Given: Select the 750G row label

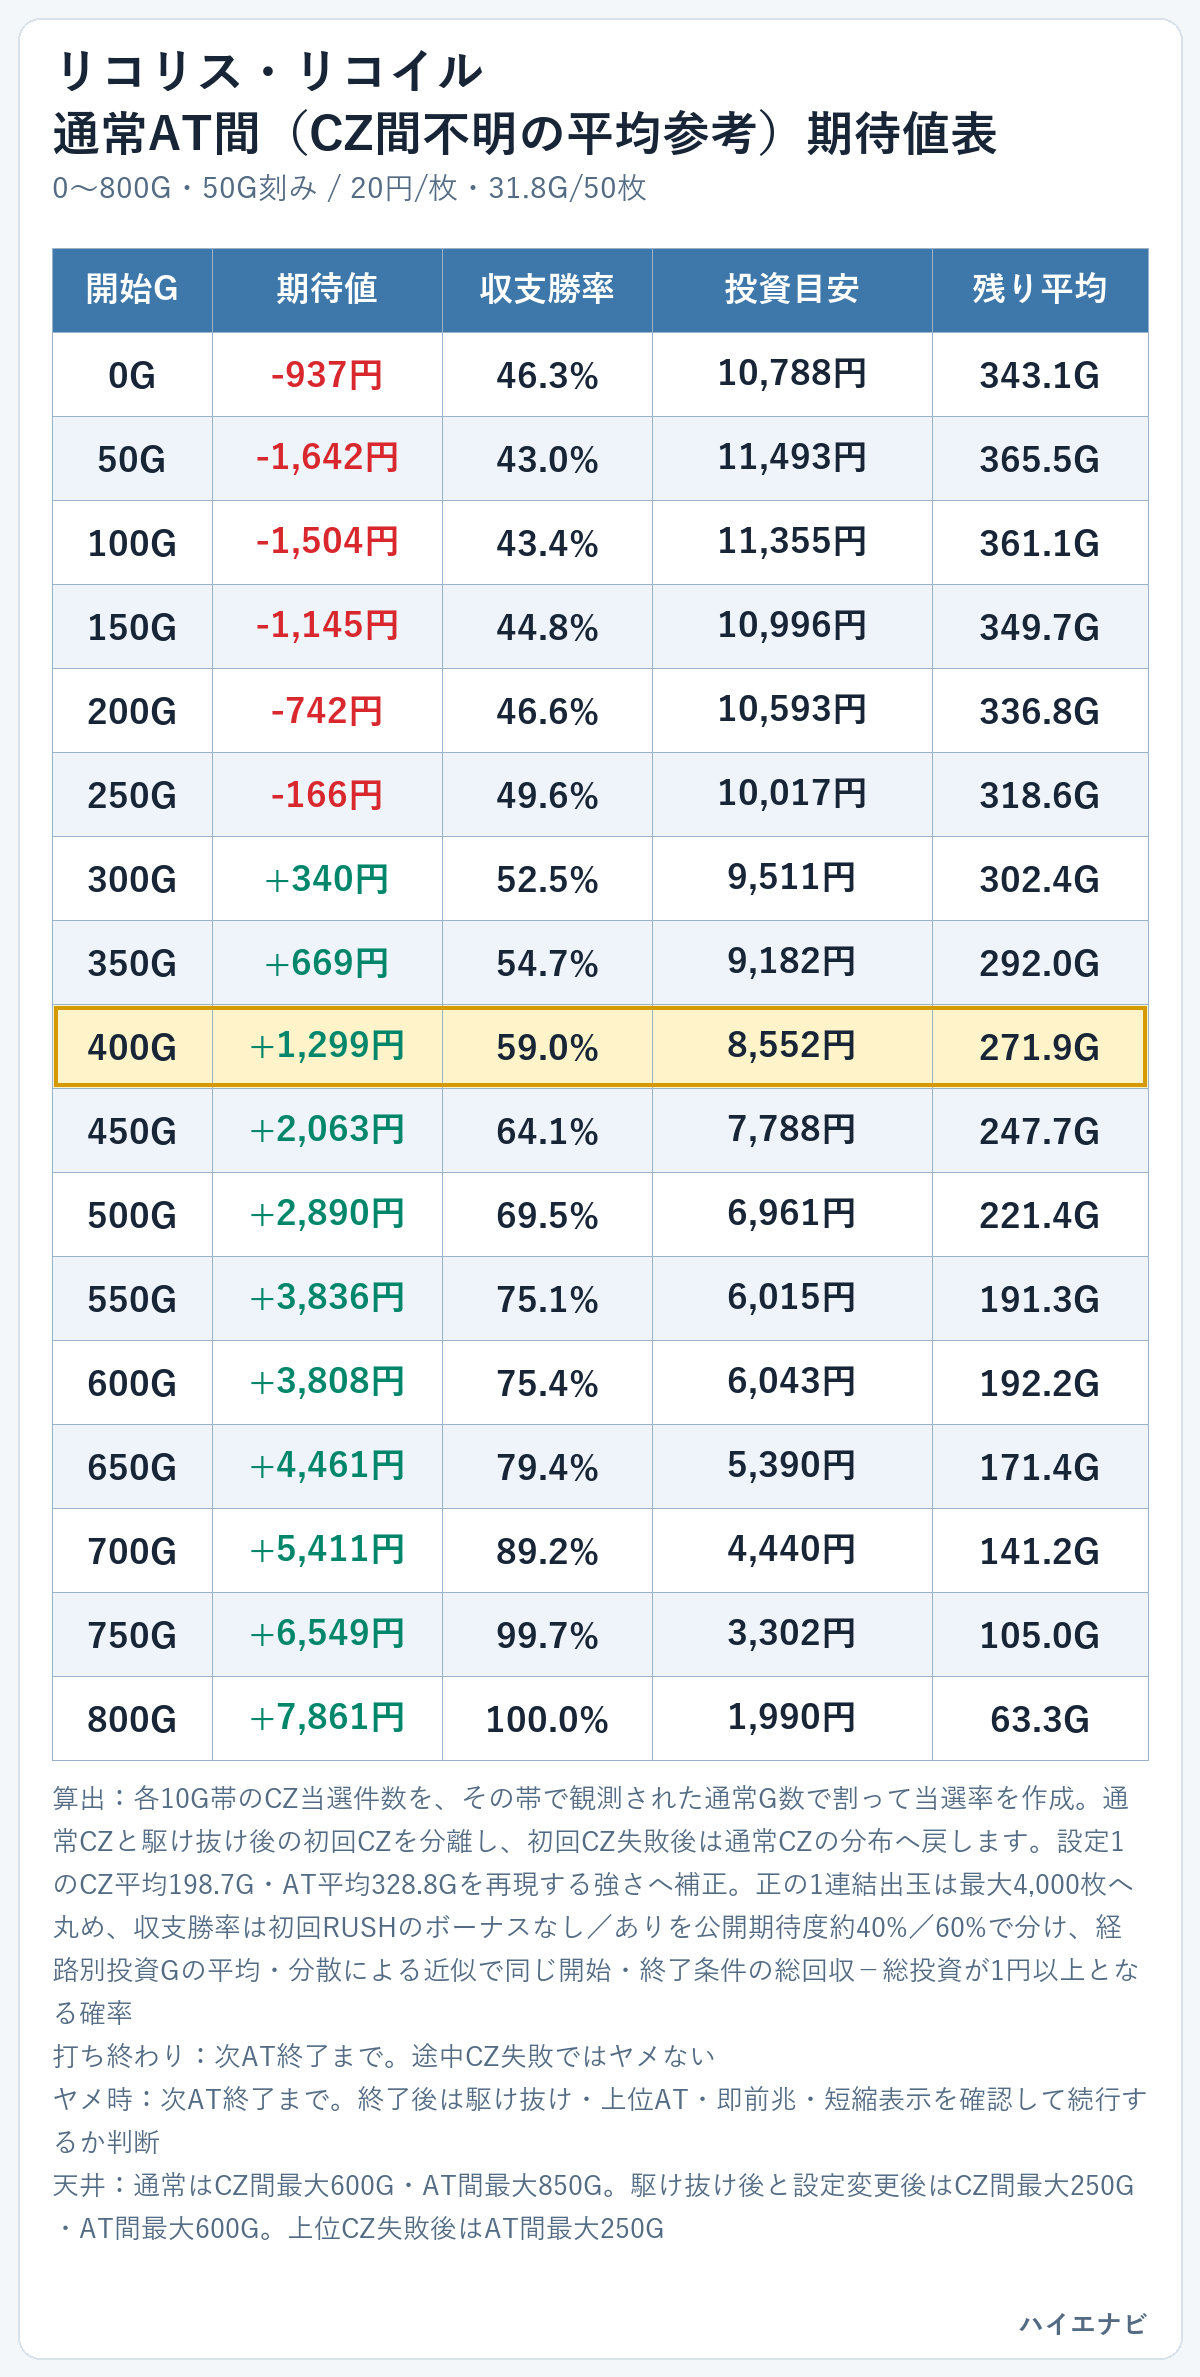Looking at the screenshot, I should click(x=132, y=1635).
